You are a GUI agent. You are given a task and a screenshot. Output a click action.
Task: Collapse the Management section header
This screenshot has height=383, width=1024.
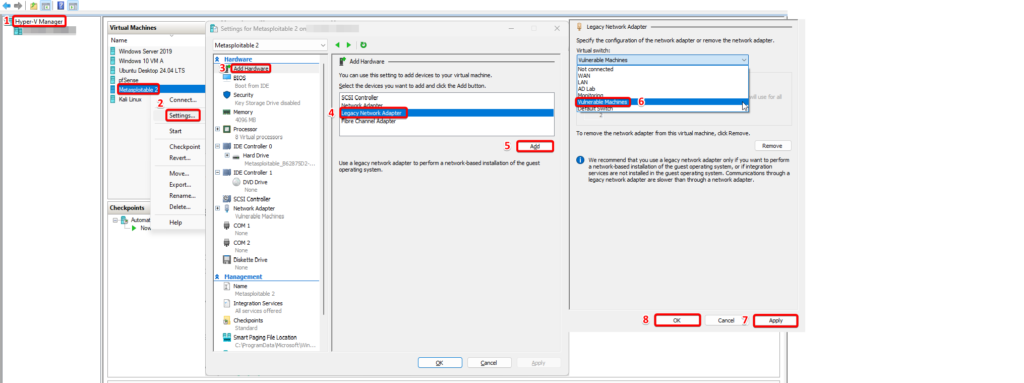pyautogui.click(x=217, y=276)
